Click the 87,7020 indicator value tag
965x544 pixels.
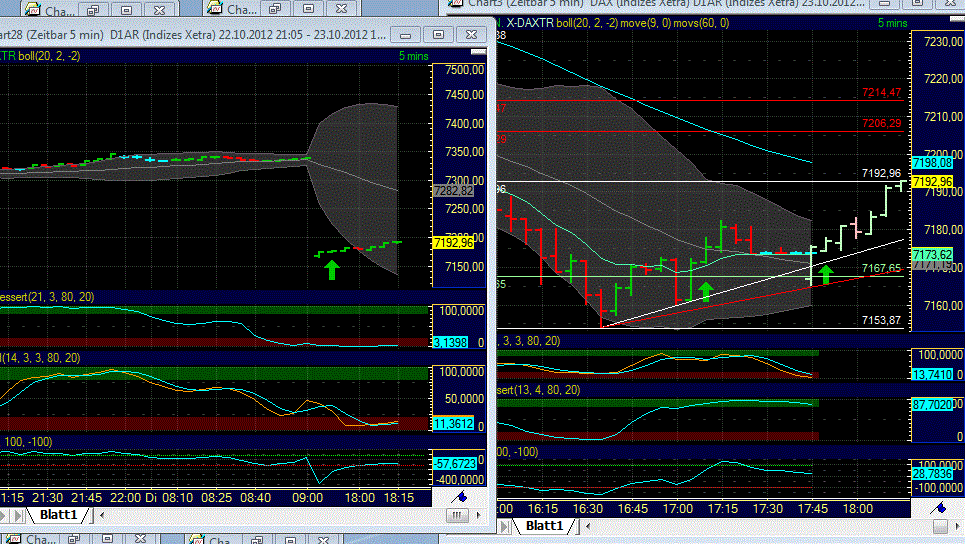point(932,405)
